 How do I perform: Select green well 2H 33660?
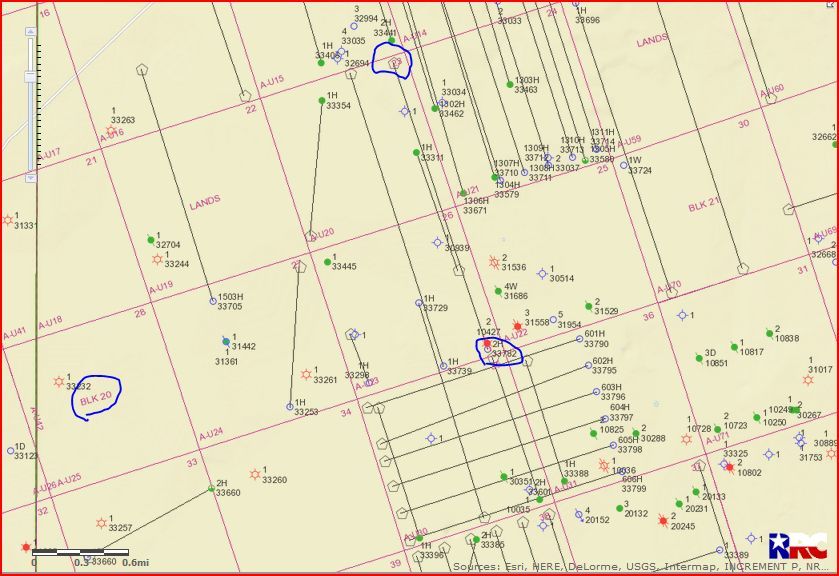(x=211, y=488)
